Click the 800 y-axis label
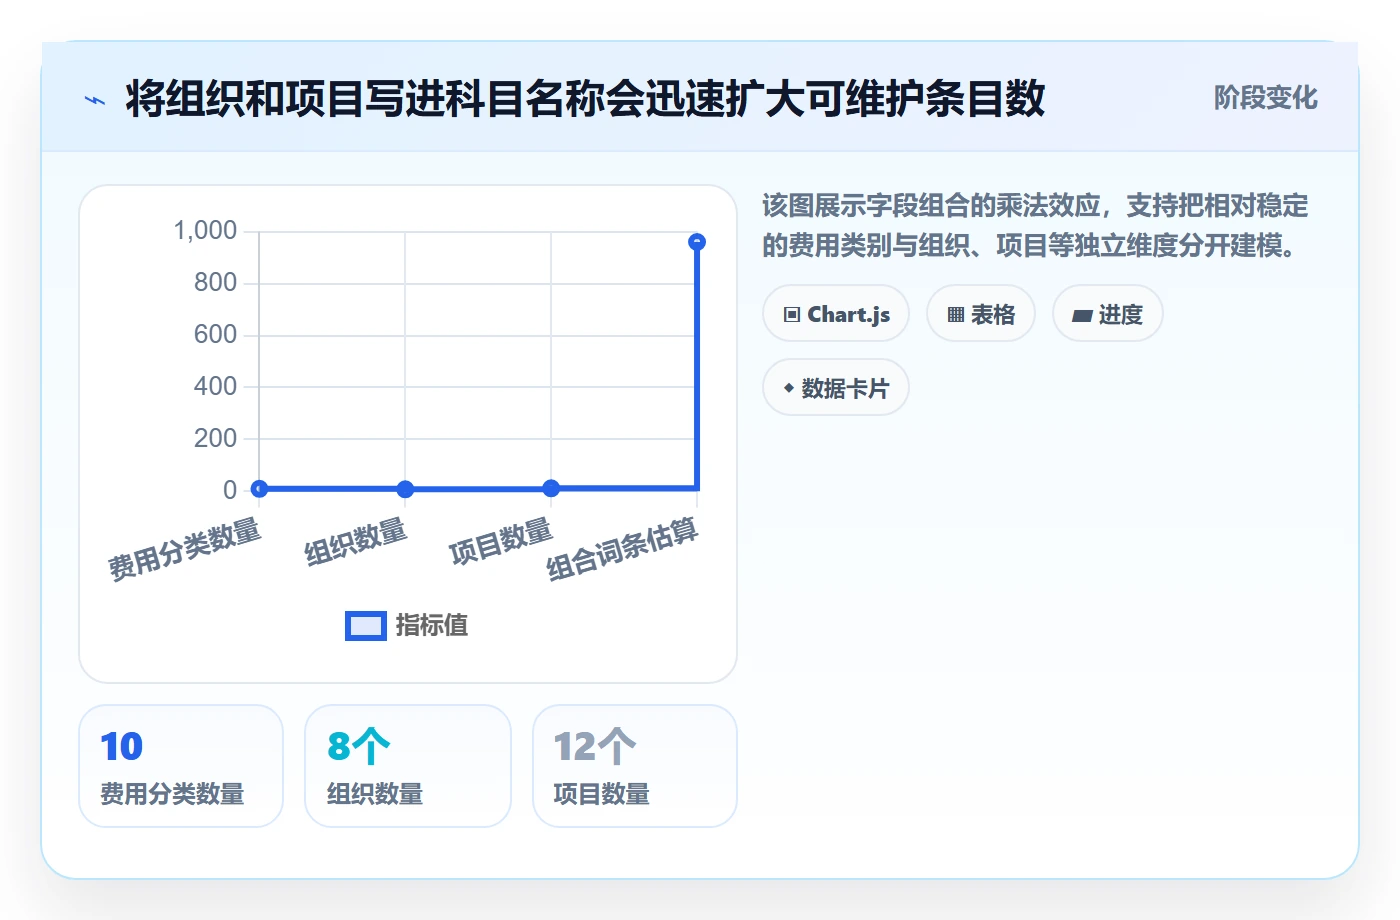The image size is (1400, 920). click(215, 283)
